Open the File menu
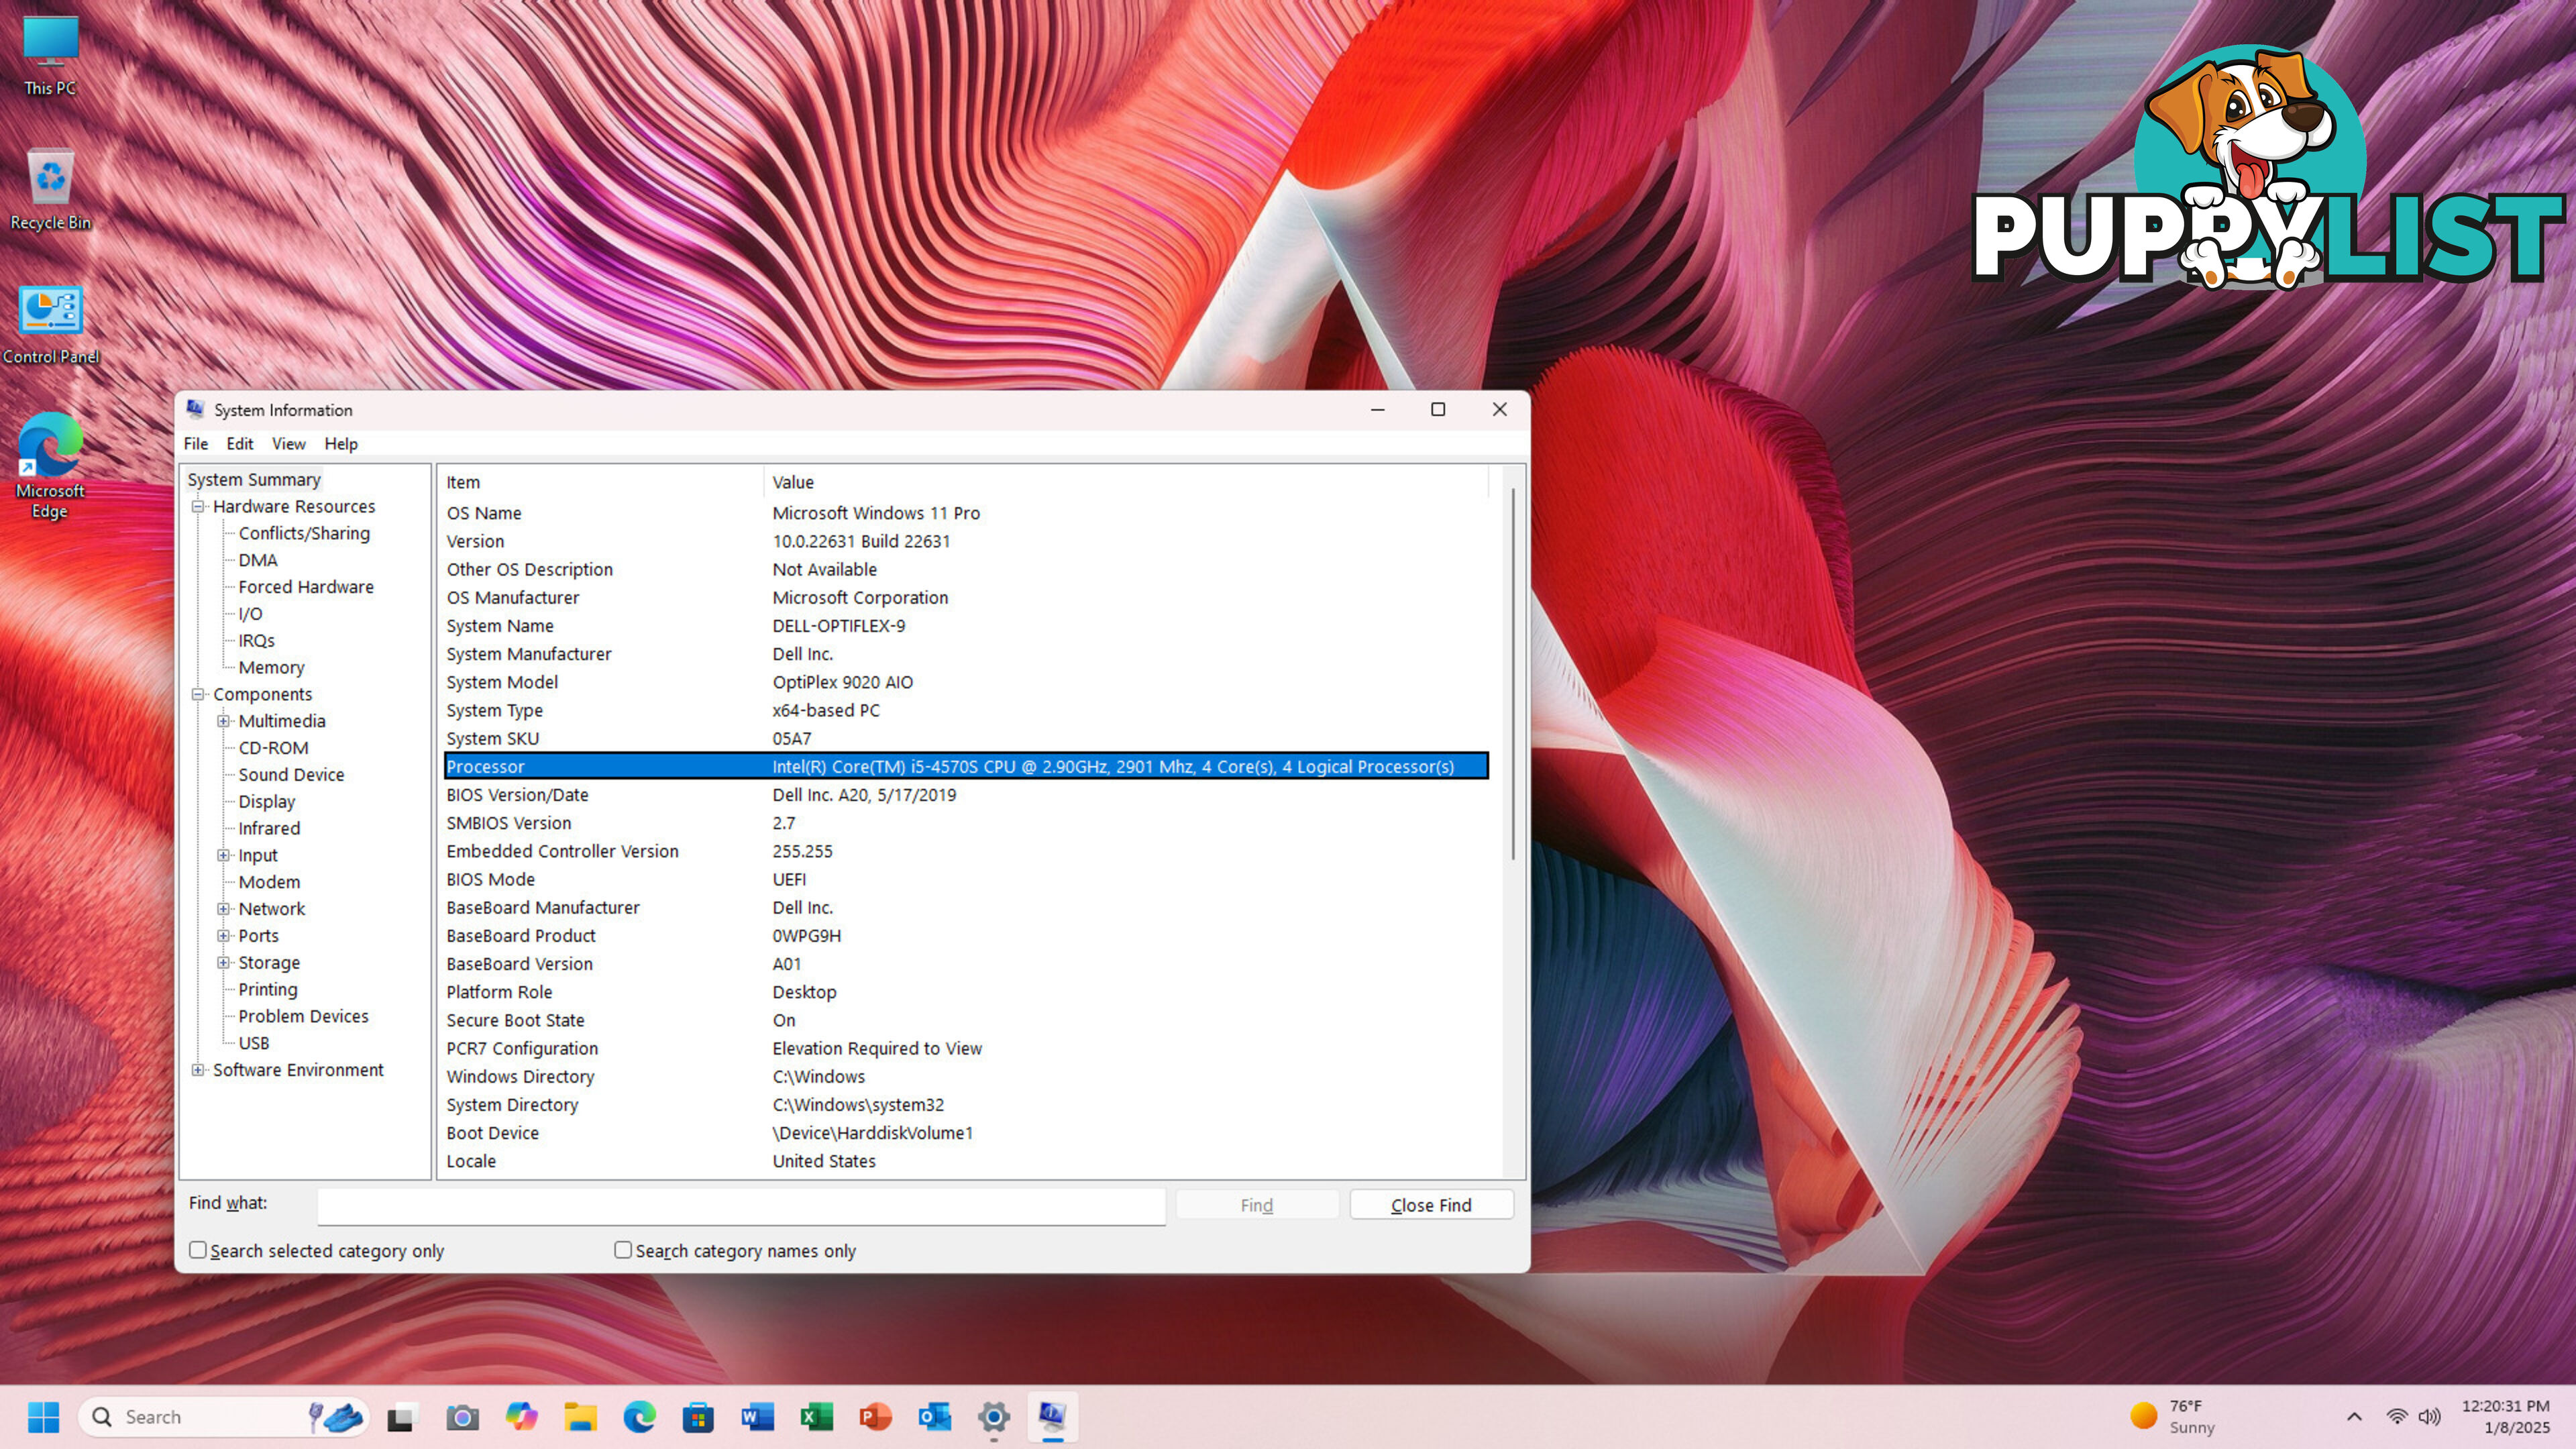 tap(196, 444)
